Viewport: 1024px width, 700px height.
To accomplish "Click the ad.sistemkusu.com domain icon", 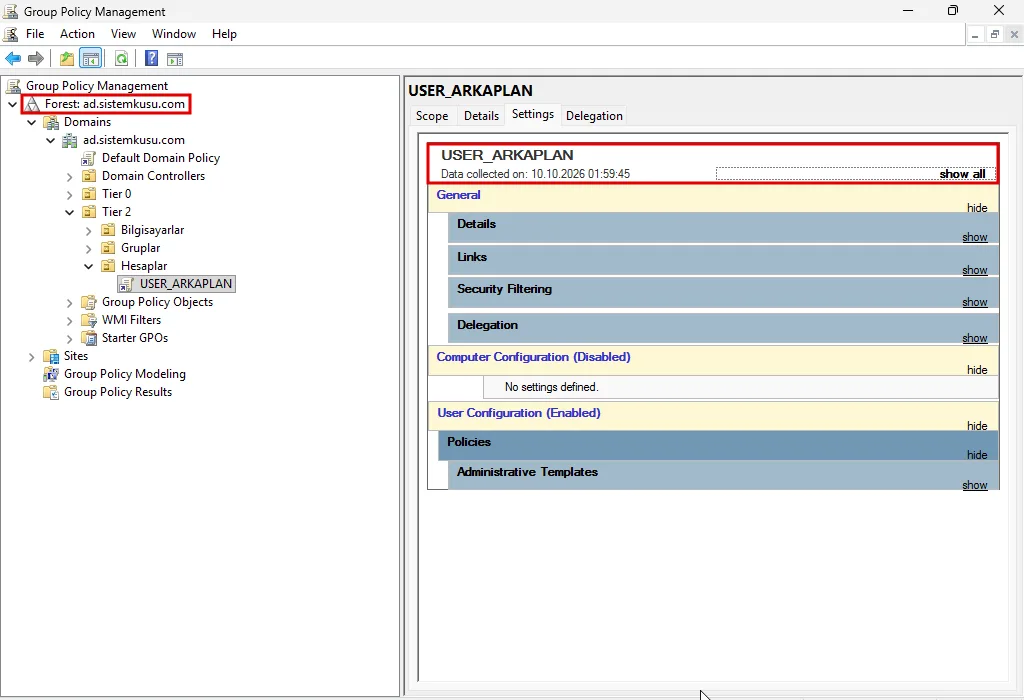I will [x=70, y=140].
